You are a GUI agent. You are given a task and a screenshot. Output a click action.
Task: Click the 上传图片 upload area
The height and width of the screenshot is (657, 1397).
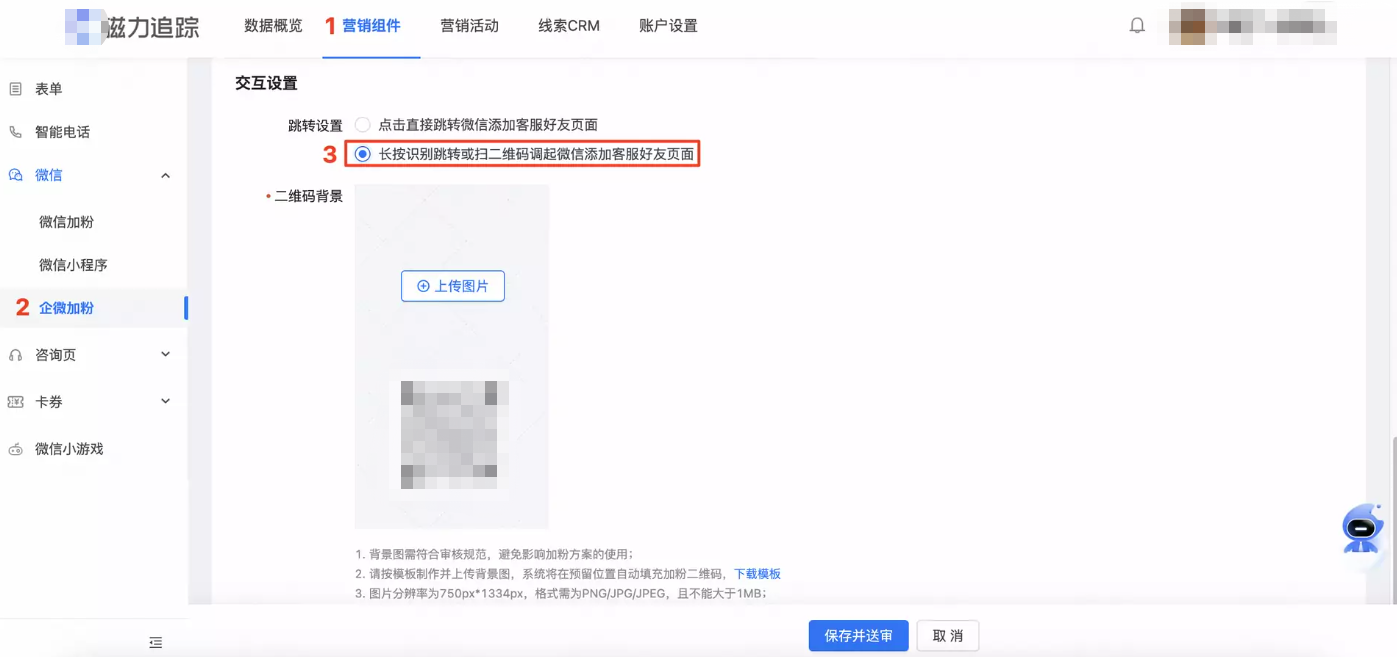click(x=452, y=286)
